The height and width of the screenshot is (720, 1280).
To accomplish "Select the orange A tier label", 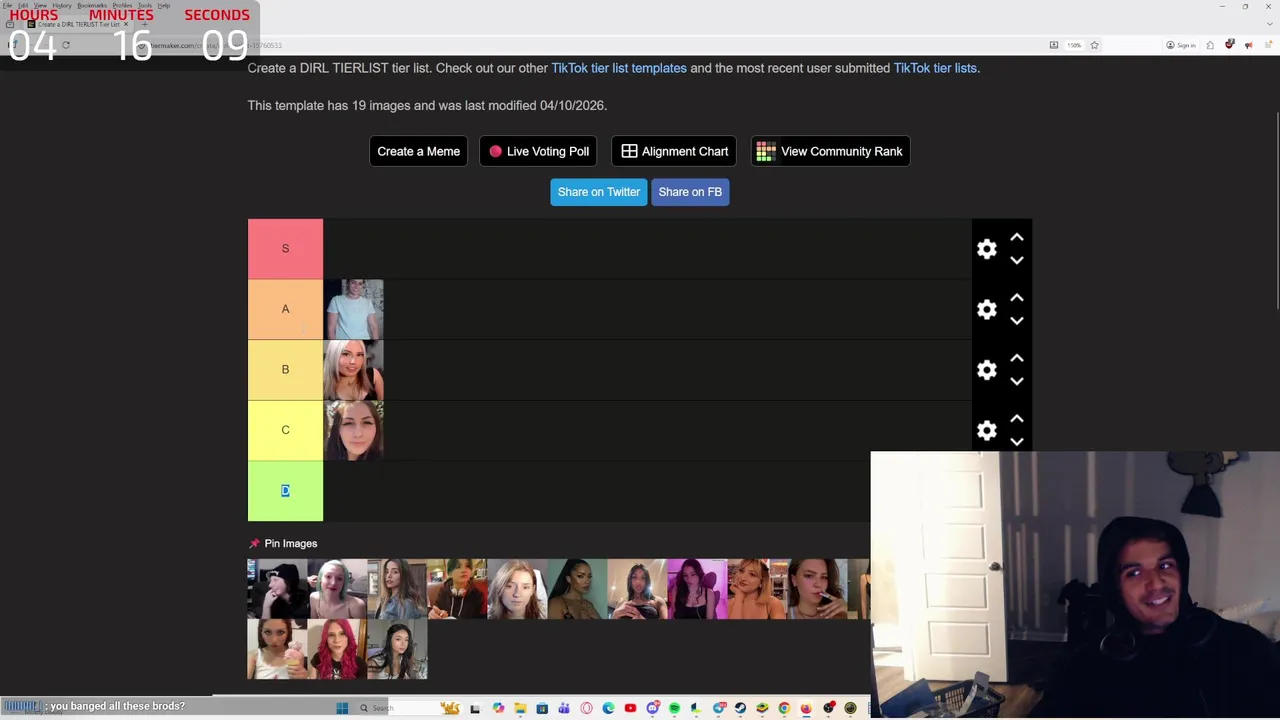I will (285, 309).
